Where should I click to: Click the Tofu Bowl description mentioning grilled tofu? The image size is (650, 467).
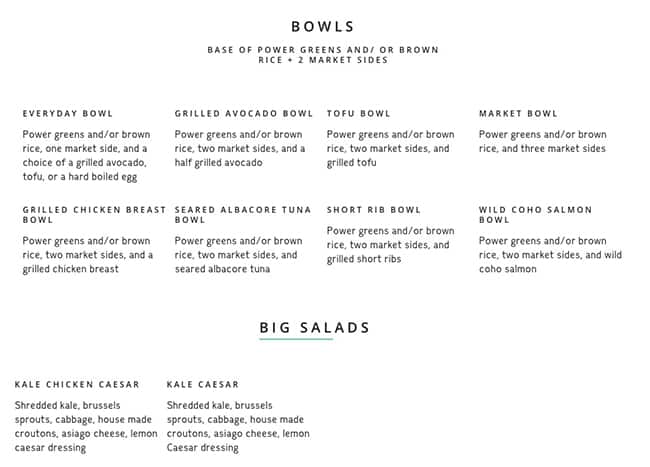(x=390, y=149)
